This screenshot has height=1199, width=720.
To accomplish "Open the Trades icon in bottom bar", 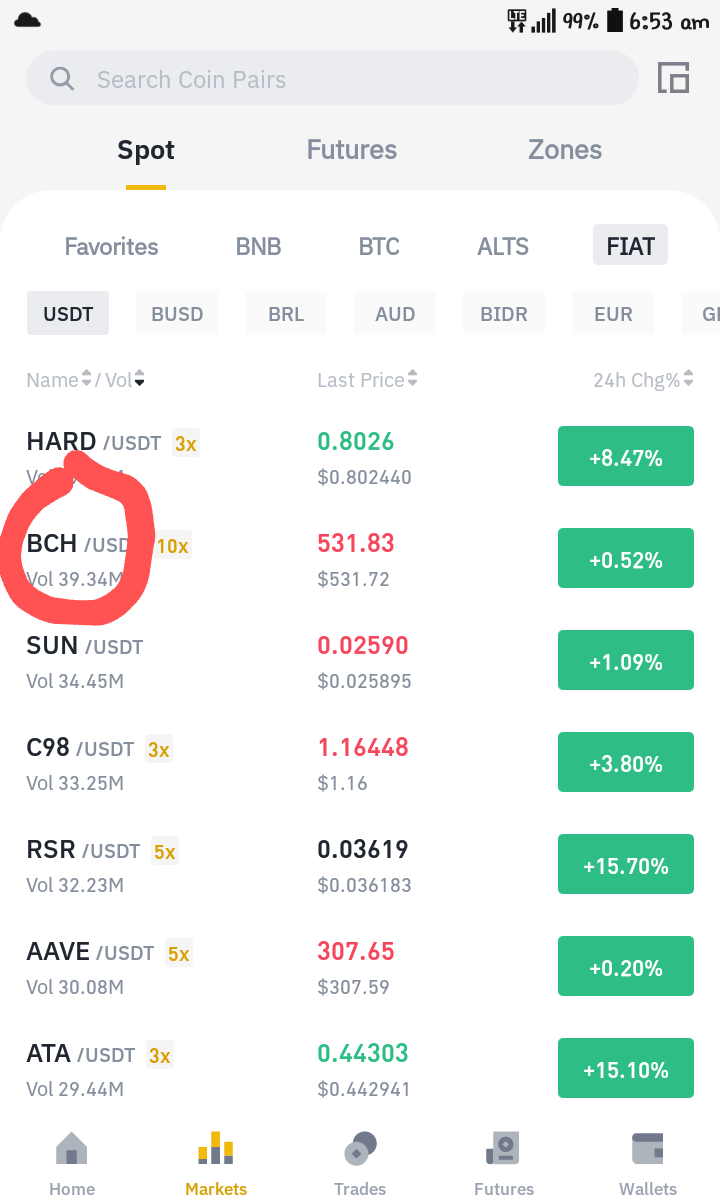I will [360, 1149].
